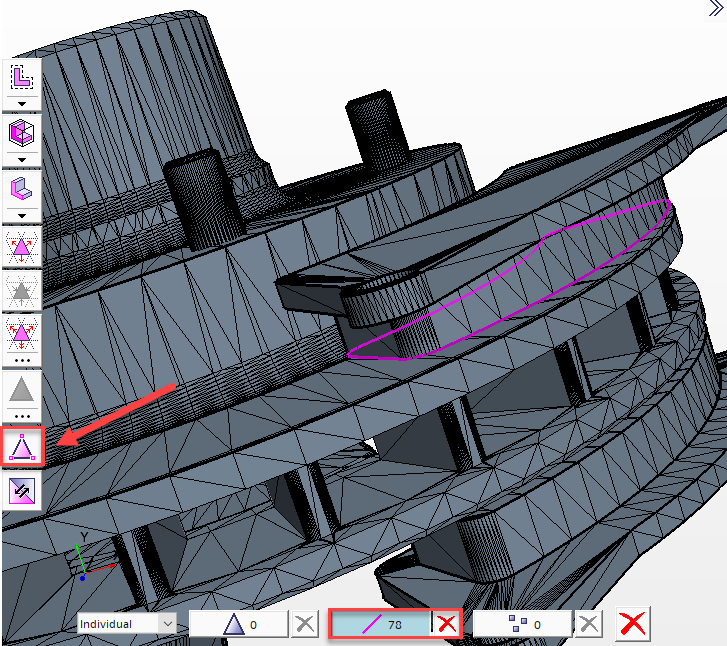
Task: Select the triangle edge selection tool highlighted in red
Action: [23, 447]
